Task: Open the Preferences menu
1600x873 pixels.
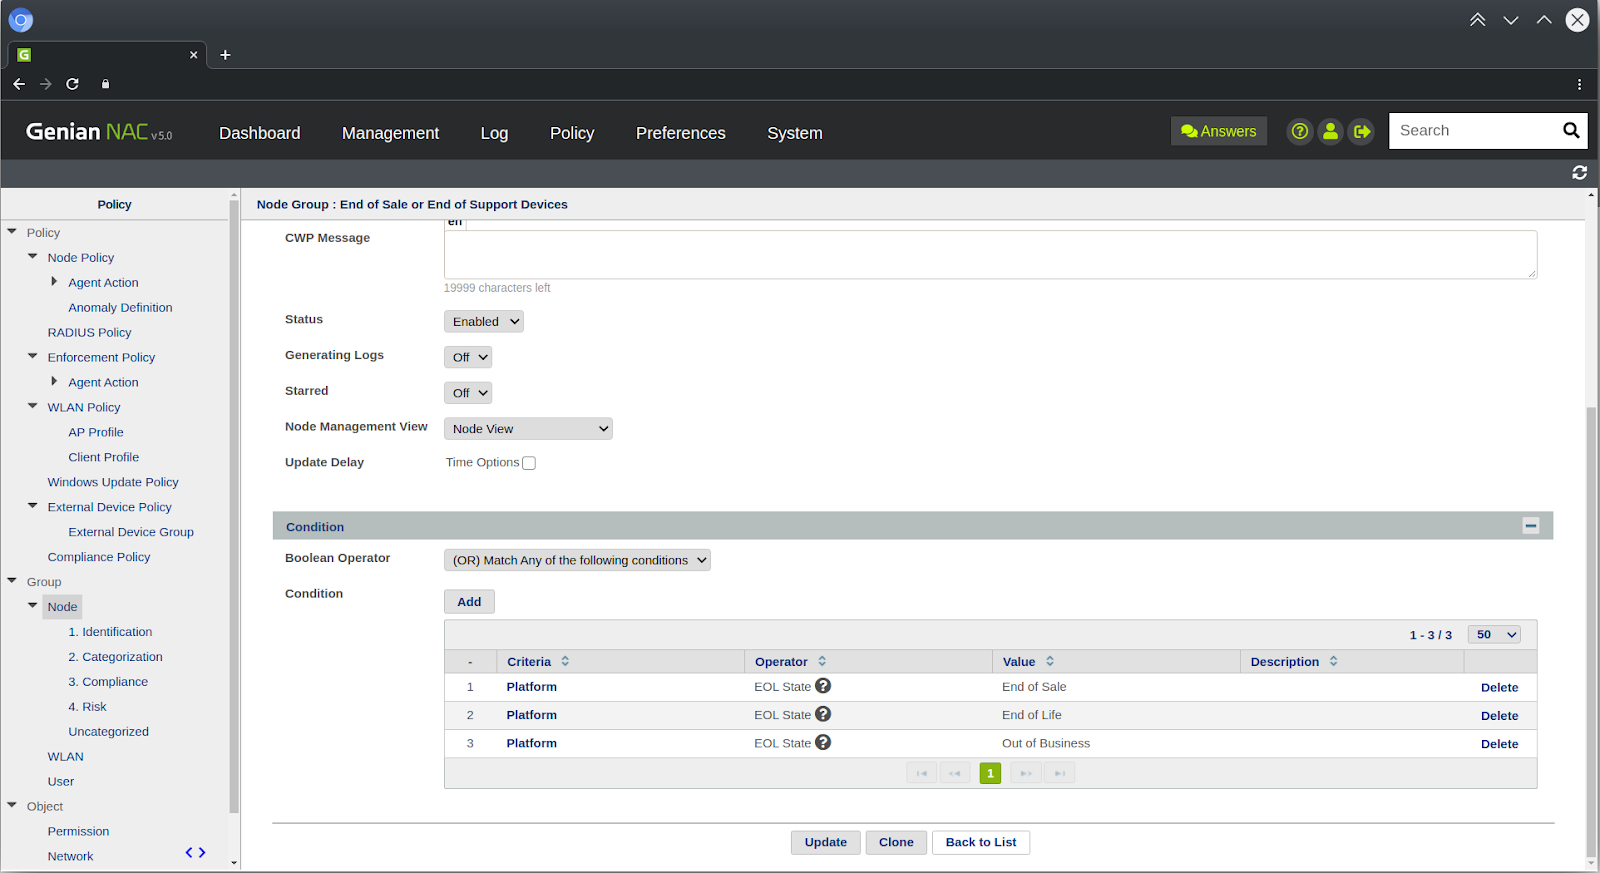Action: tap(680, 133)
